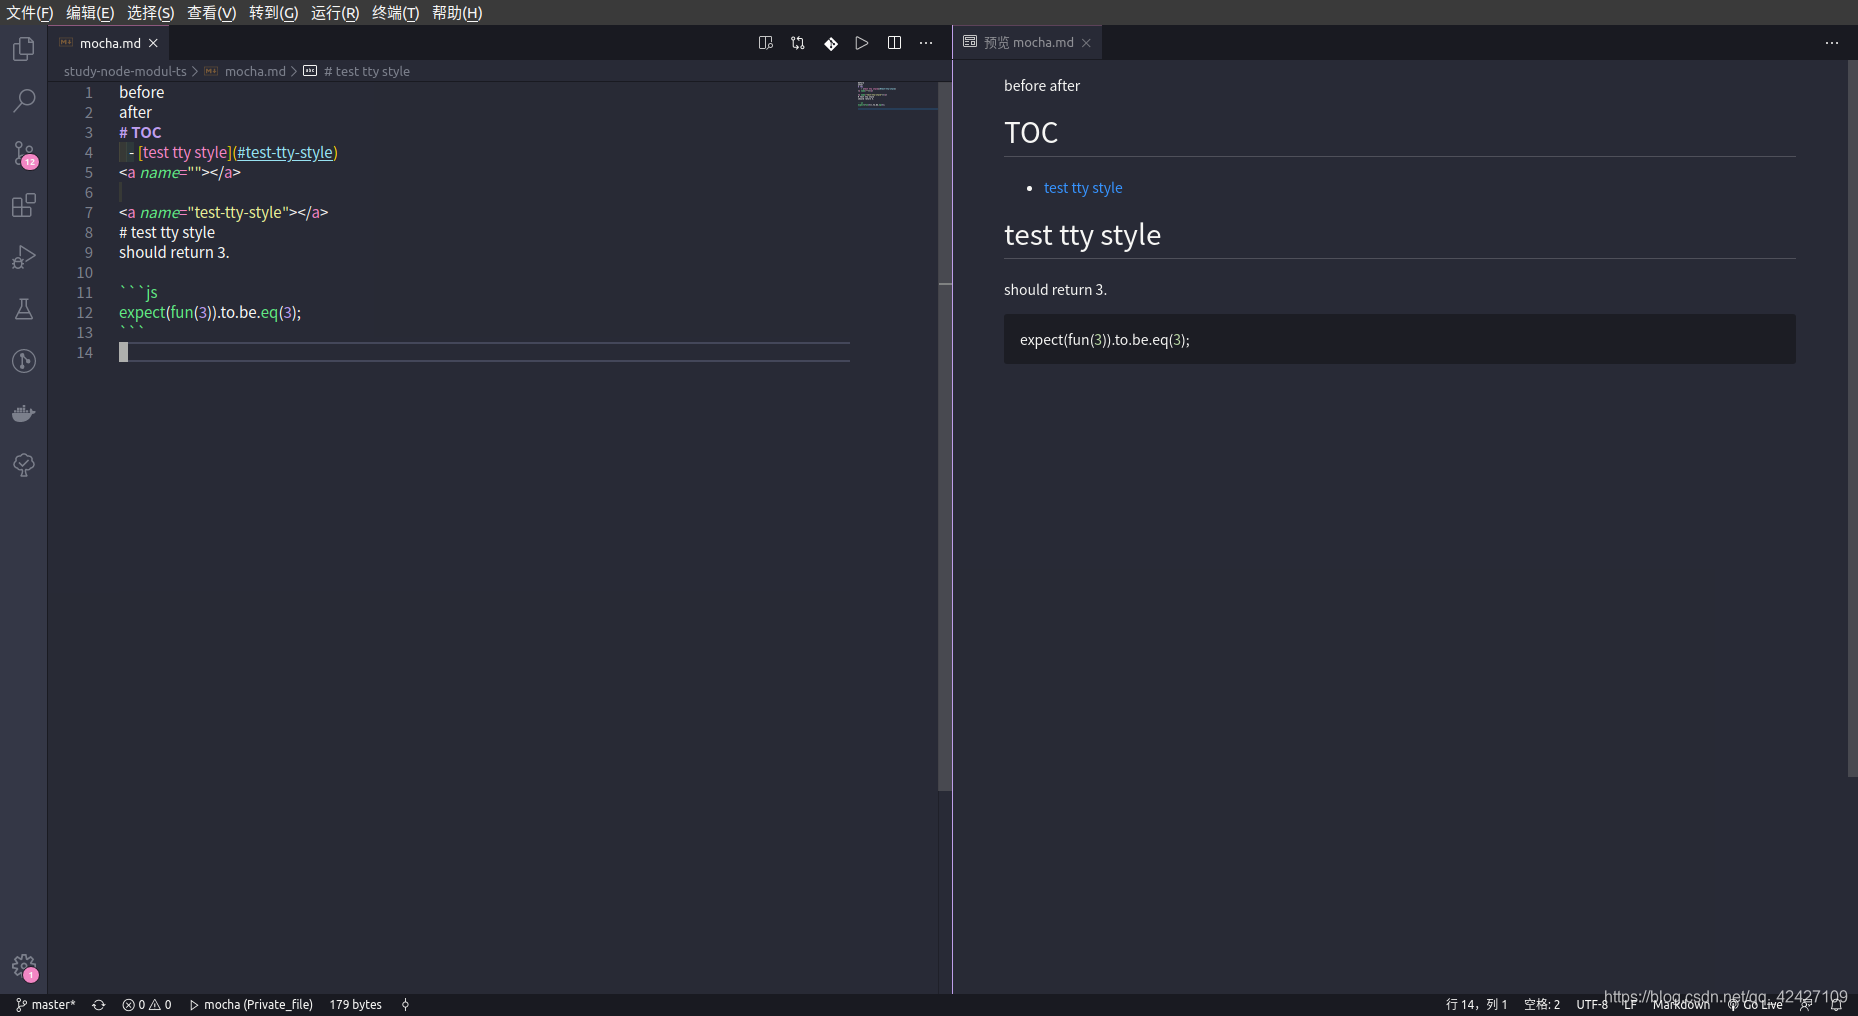Click '# TOC' heading on line 3
The image size is (1858, 1016).
tap(140, 132)
